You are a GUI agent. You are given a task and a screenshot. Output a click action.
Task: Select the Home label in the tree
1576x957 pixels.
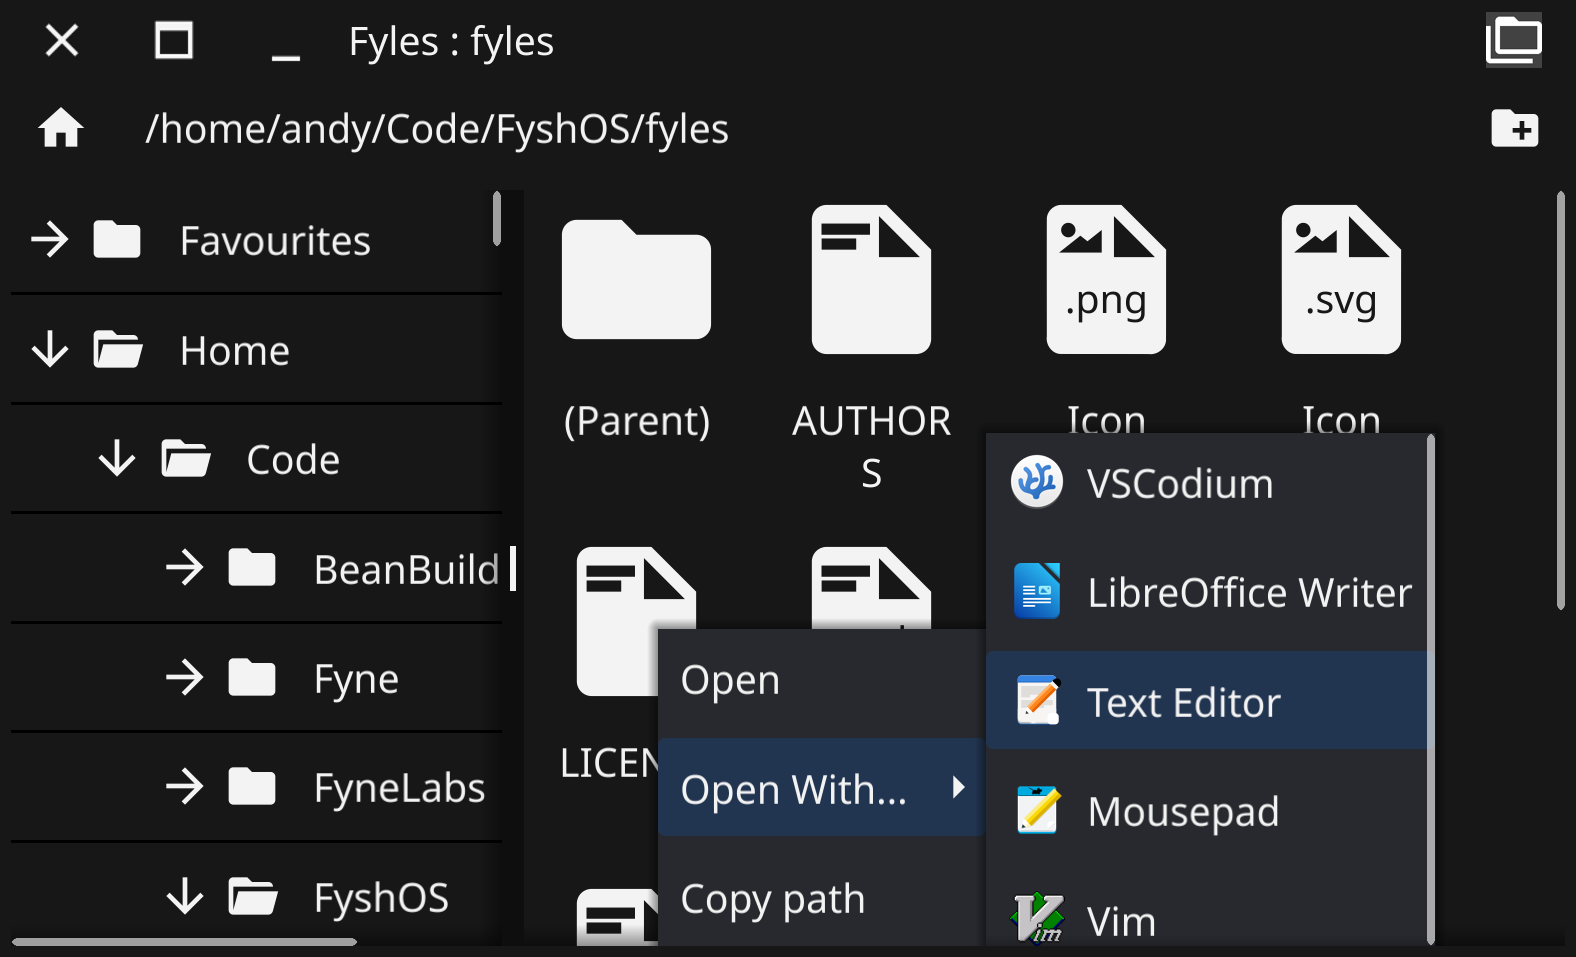pos(235,351)
